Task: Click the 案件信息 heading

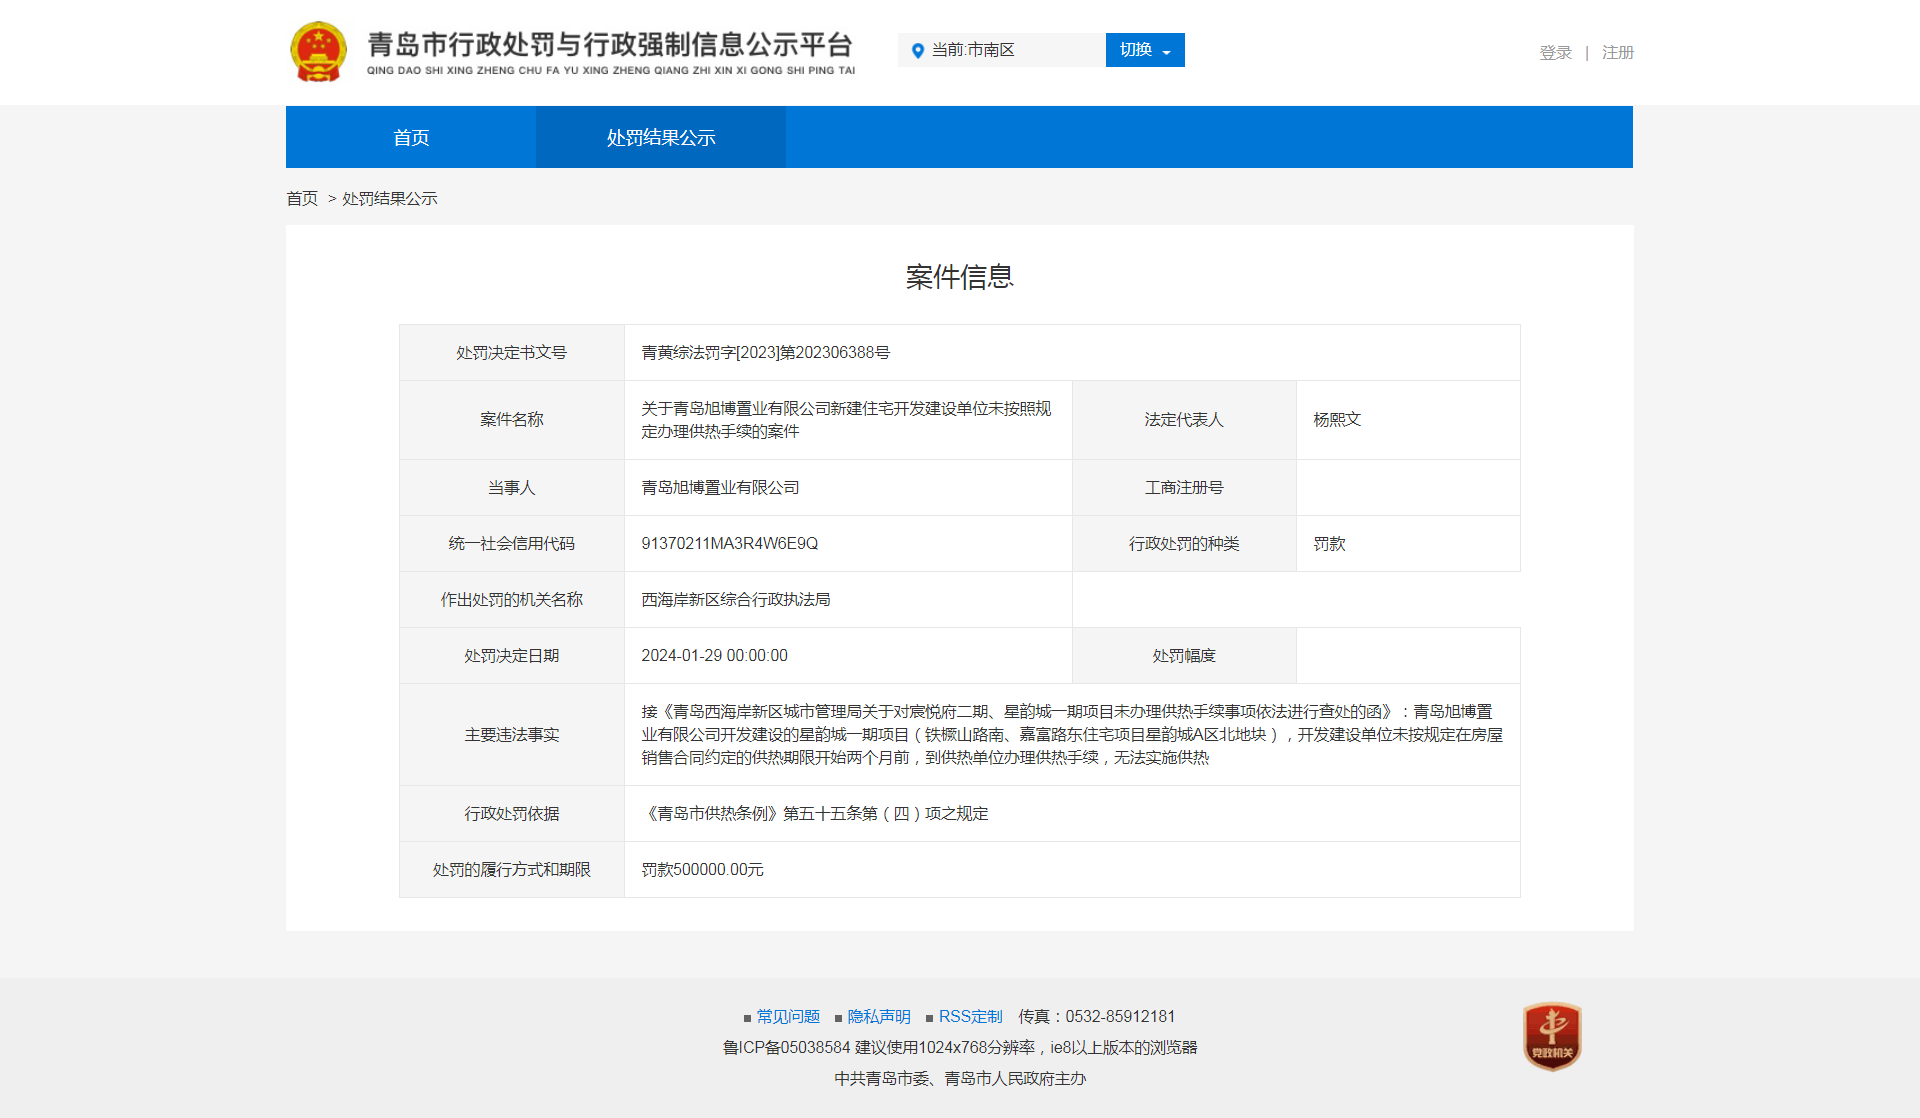Action: coord(959,276)
